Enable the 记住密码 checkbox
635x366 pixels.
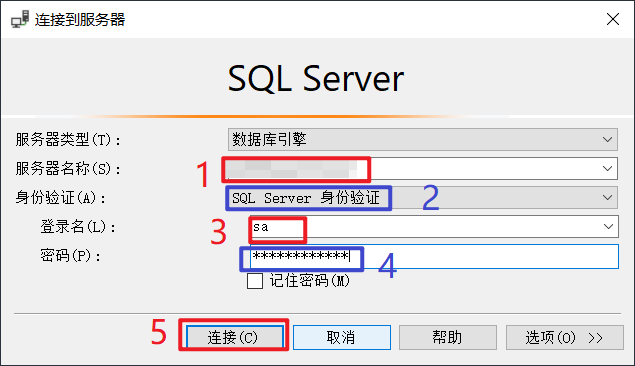(255, 281)
